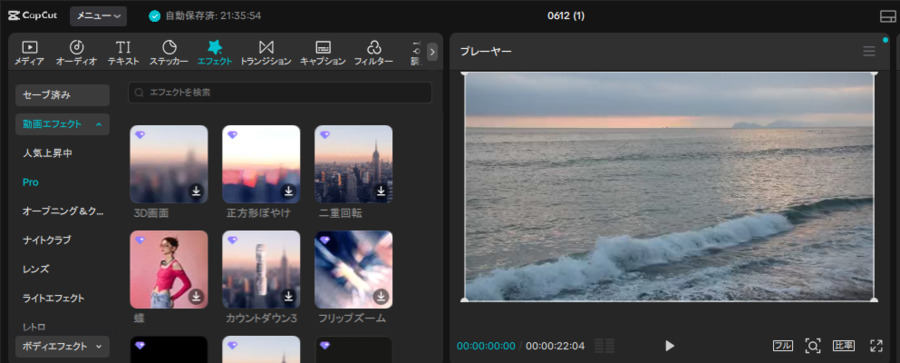Screen dimensions: 900x363
Task: Select the 二重回転 effect thumbnail
Action: click(354, 164)
